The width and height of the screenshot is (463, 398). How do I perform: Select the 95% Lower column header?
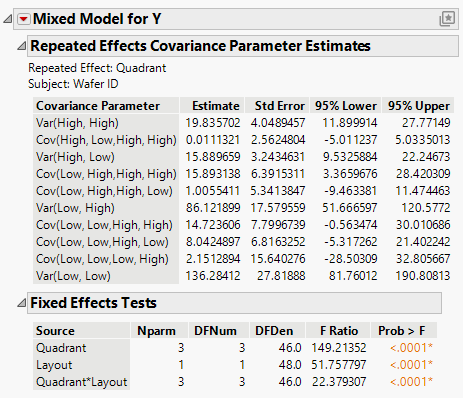tap(346, 106)
